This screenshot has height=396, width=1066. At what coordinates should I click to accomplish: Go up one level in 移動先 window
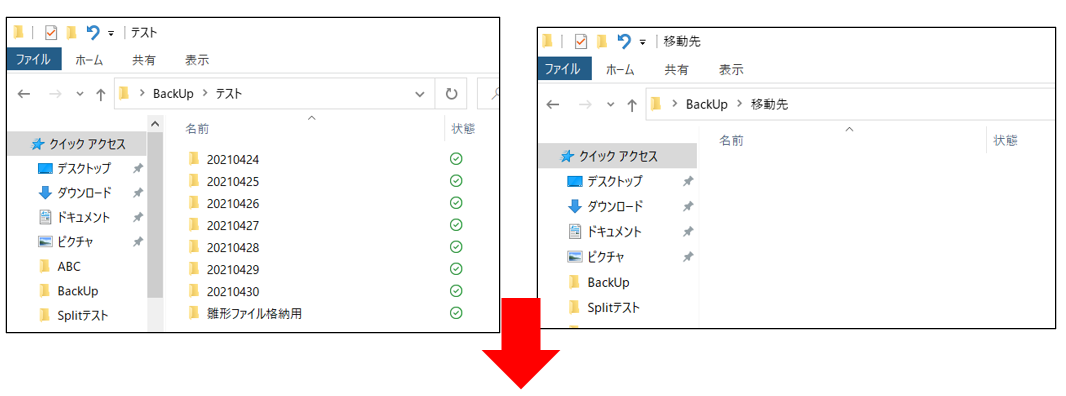tap(632, 104)
